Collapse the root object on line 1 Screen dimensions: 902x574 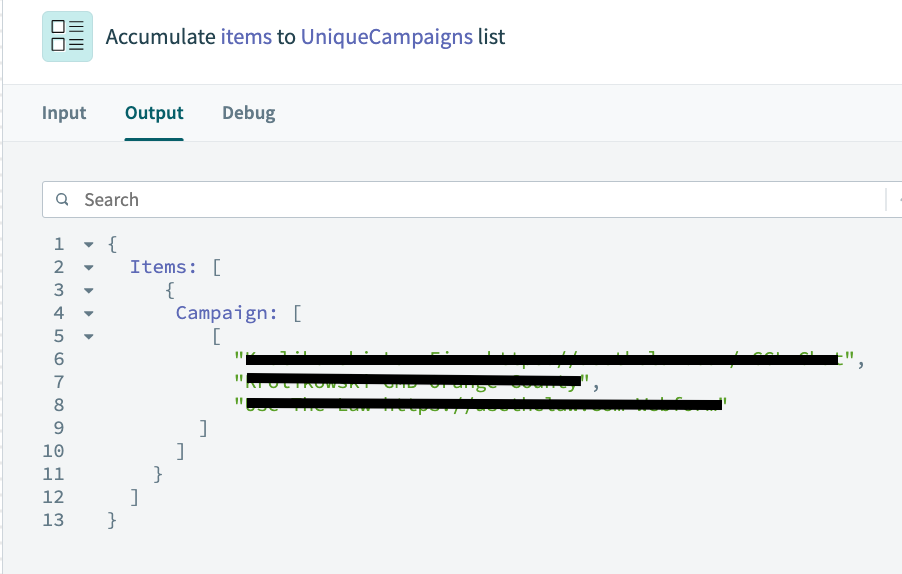coord(89,244)
